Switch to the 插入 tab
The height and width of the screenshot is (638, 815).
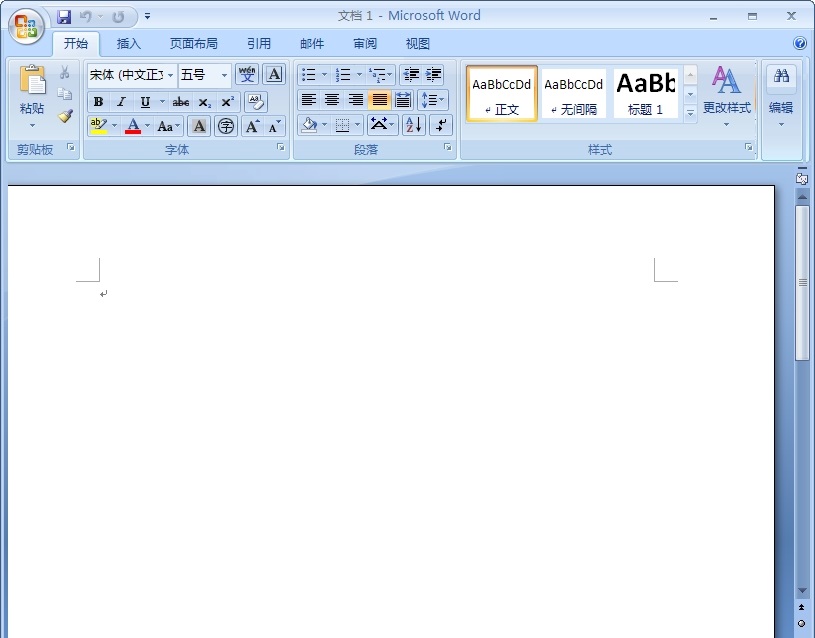(129, 44)
